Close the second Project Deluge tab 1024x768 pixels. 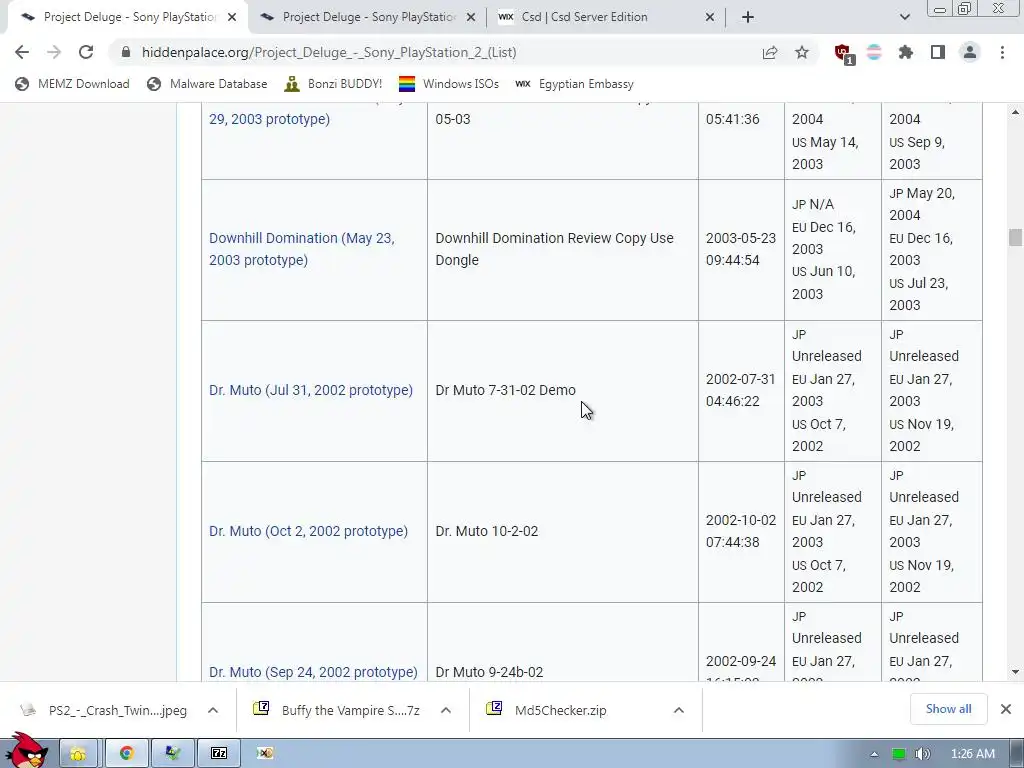(x=471, y=18)
